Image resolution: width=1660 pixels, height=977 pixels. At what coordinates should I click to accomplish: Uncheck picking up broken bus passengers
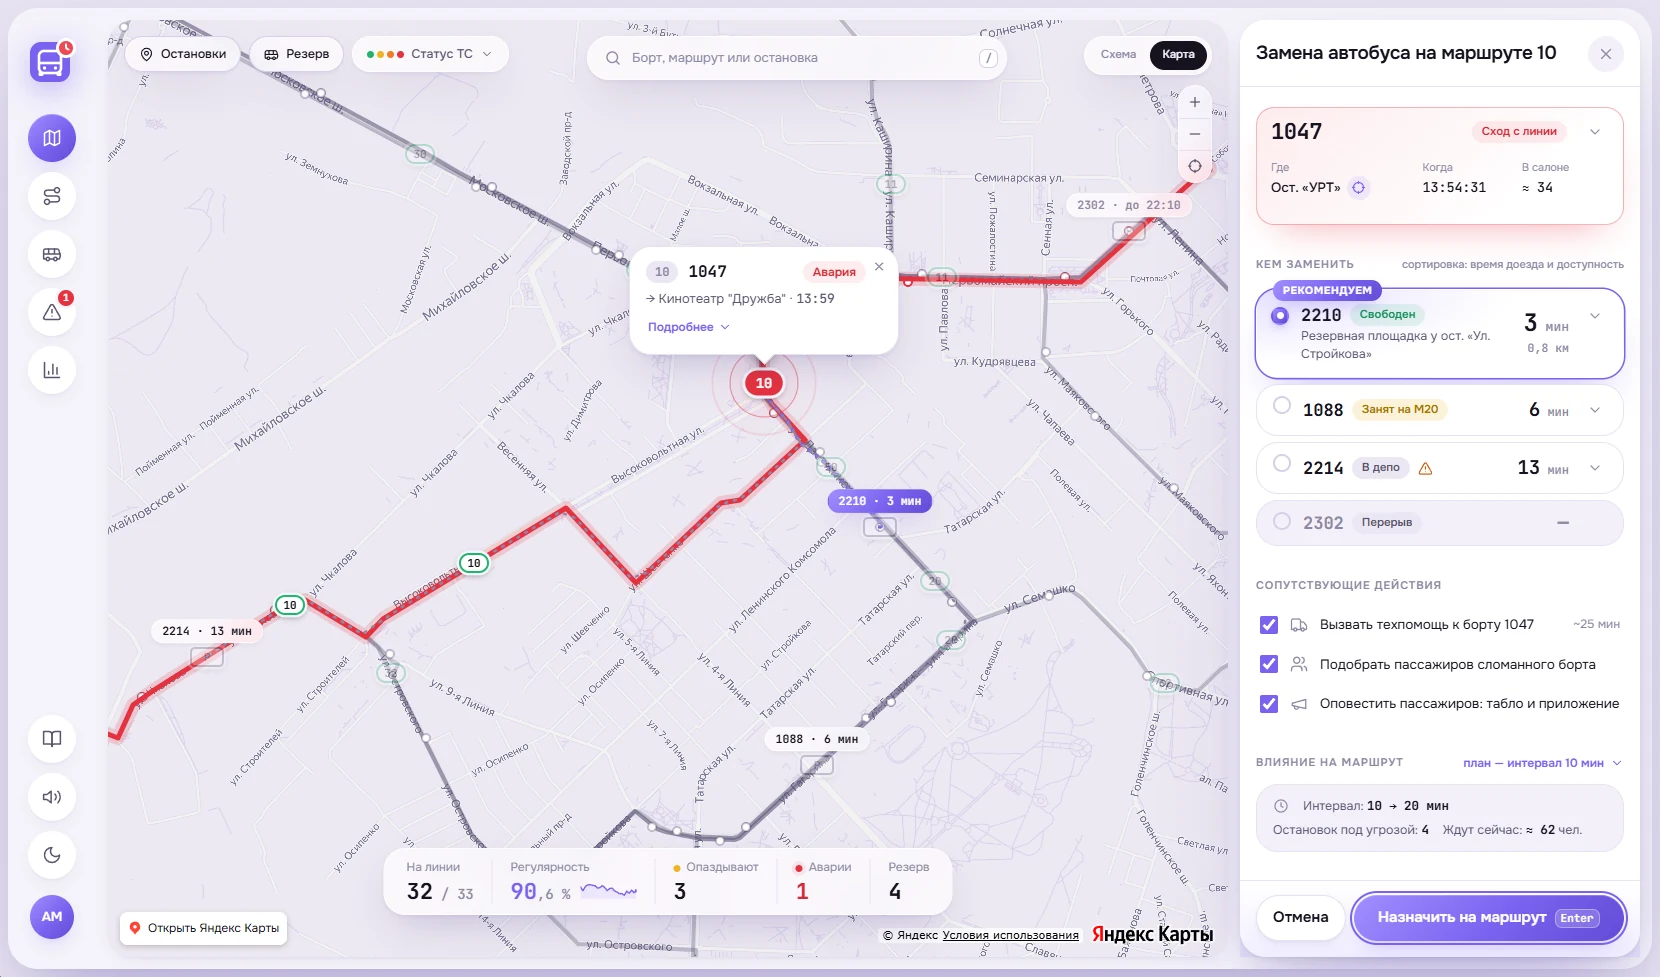tap(1269, 664)
